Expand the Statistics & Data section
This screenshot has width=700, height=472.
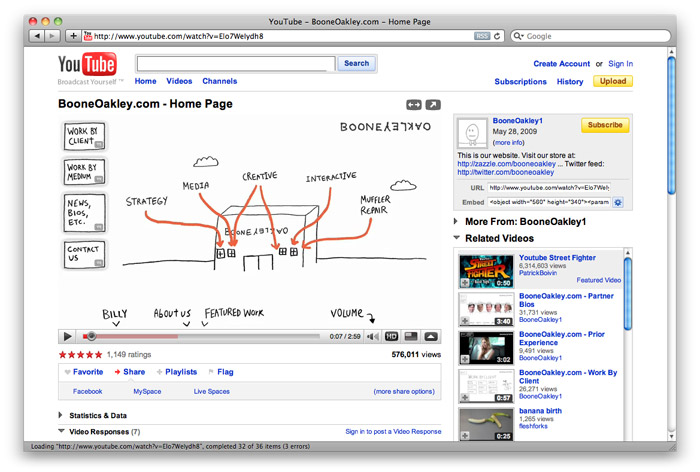61,415
